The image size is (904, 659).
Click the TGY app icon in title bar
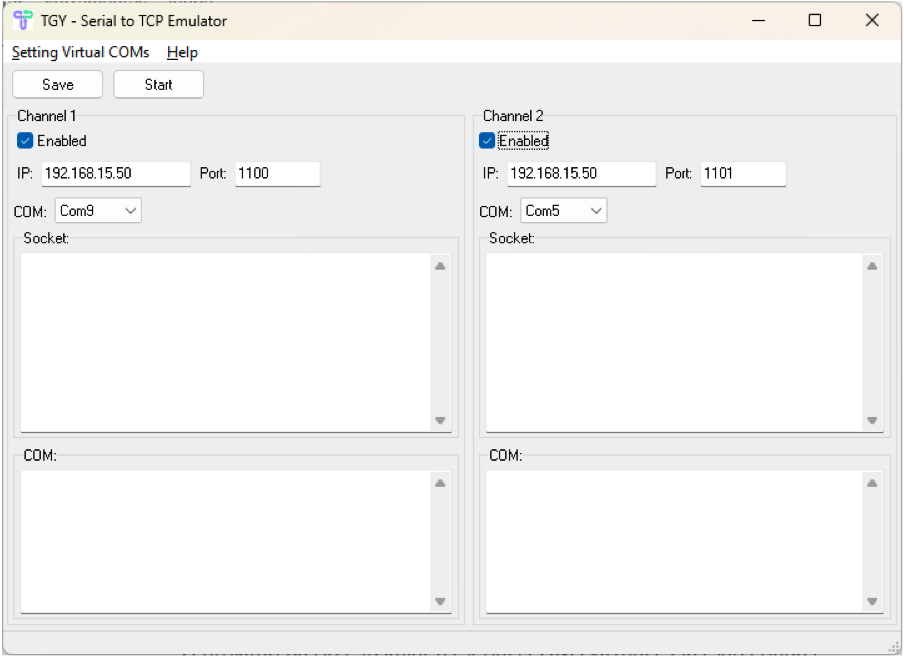pyautogui.click(x=22, y=20)
